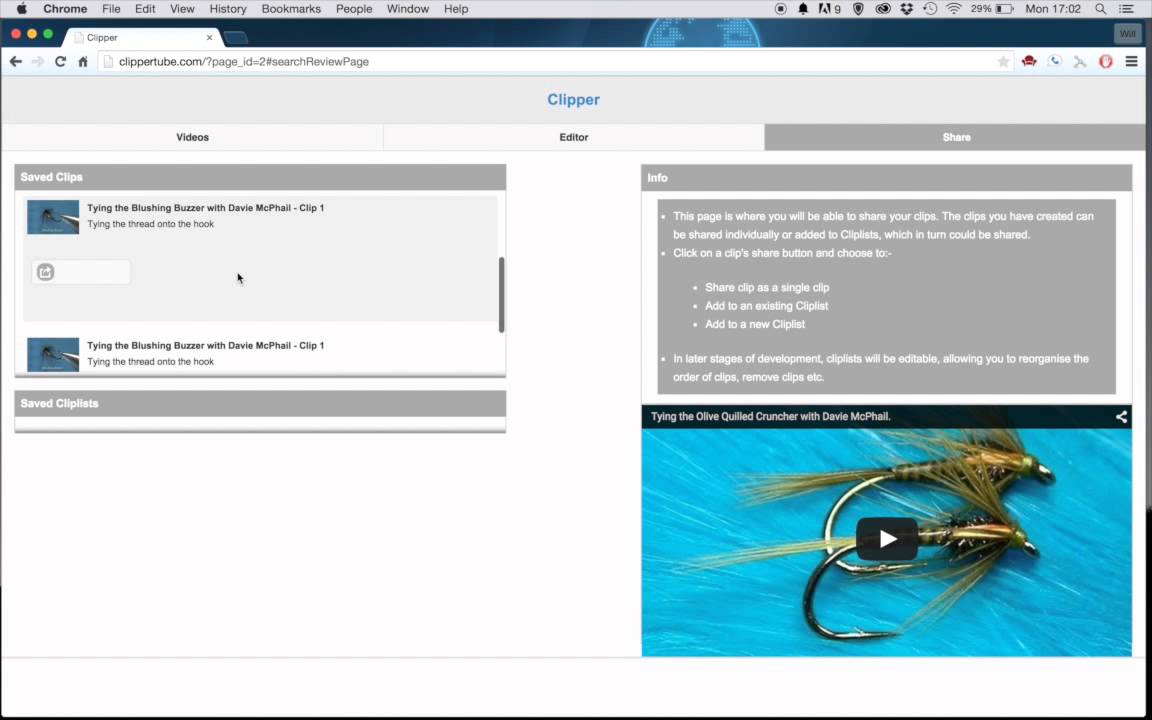Open the Help menu
1152x720 pixels.
tap(456, 9)
